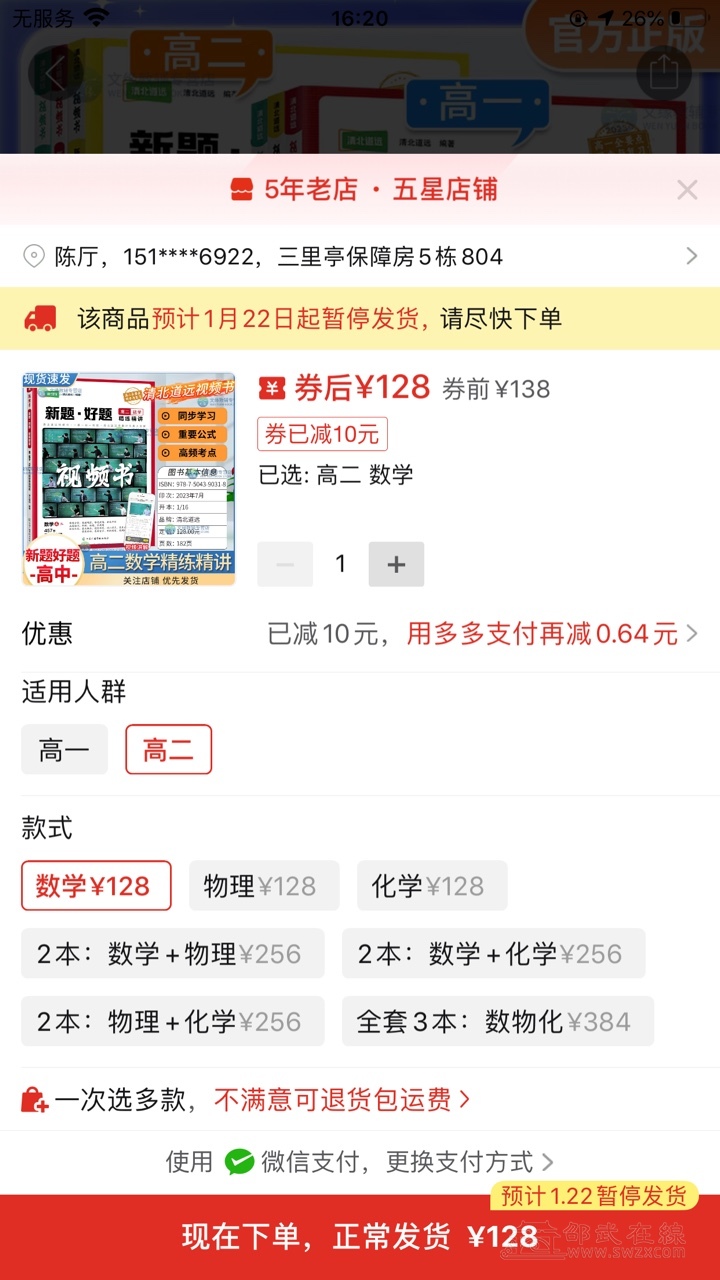Image resolution: width=720 pixels, height=1280 pixels.
Task: Select the 高二 grade option
Action: click(x=168, y=749)
